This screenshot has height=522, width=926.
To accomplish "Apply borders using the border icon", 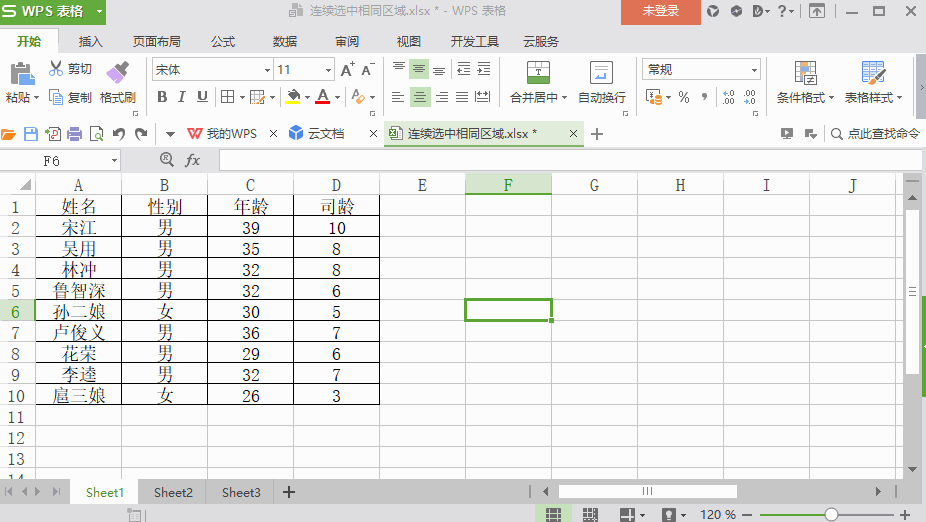I will (227, 97).
